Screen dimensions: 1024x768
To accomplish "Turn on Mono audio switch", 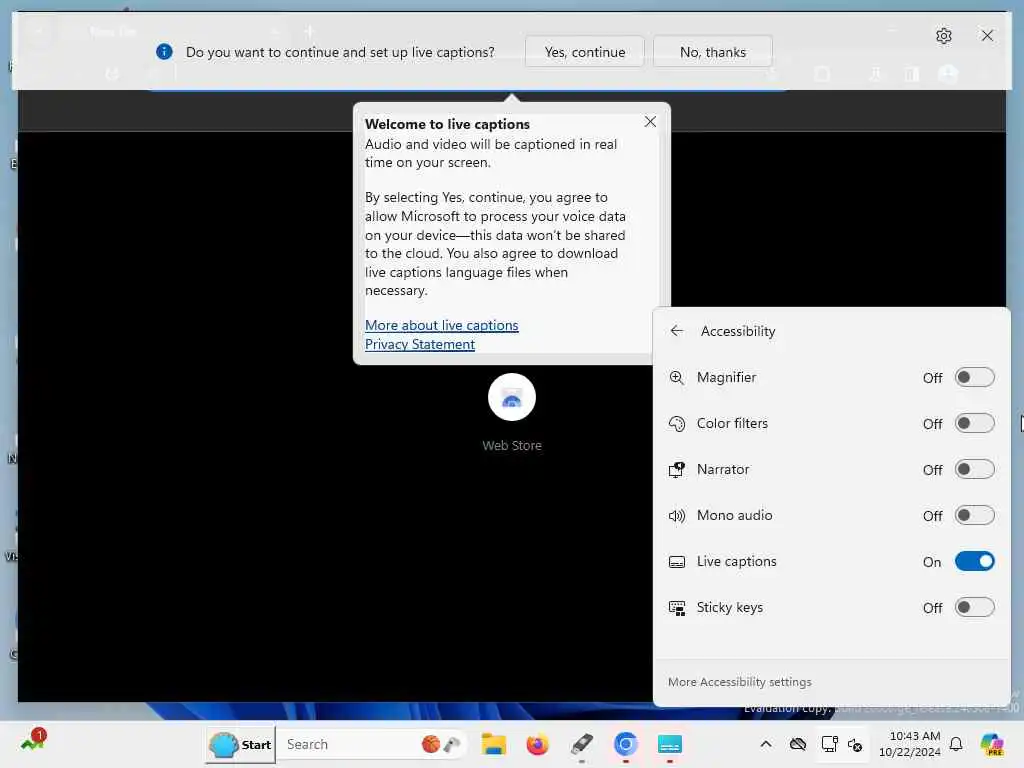I will click(x=974, y=515).
